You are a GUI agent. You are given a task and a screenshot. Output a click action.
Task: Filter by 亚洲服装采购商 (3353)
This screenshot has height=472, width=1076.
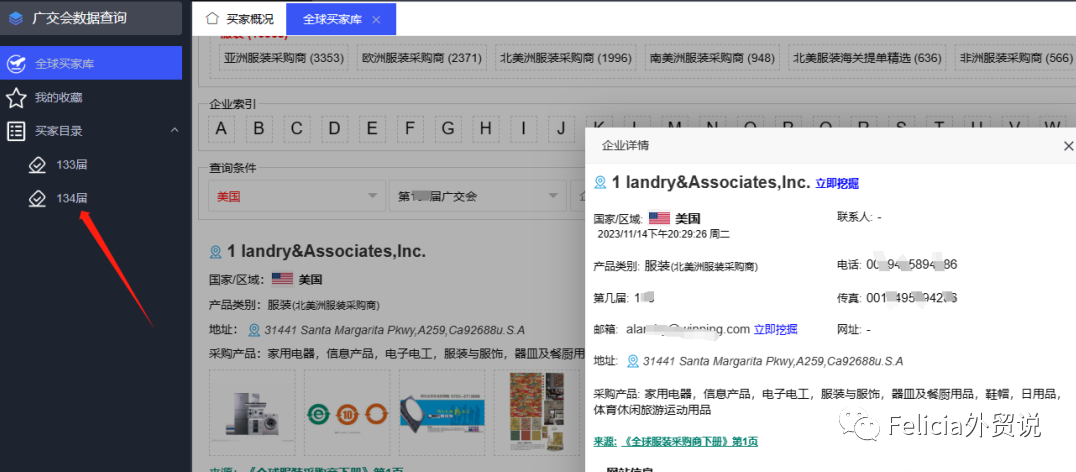tap(284, 58)
